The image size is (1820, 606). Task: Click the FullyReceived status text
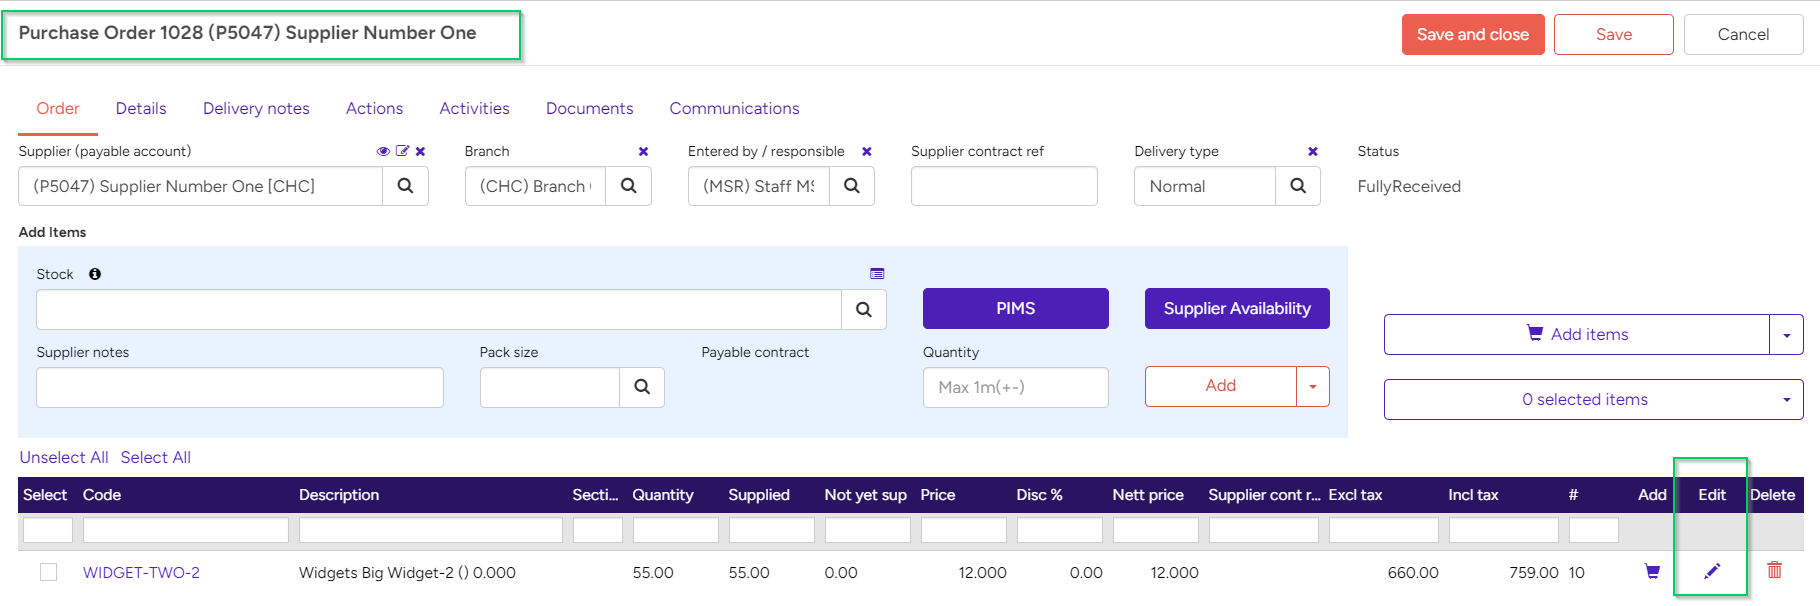click(x=1409, y=186)
